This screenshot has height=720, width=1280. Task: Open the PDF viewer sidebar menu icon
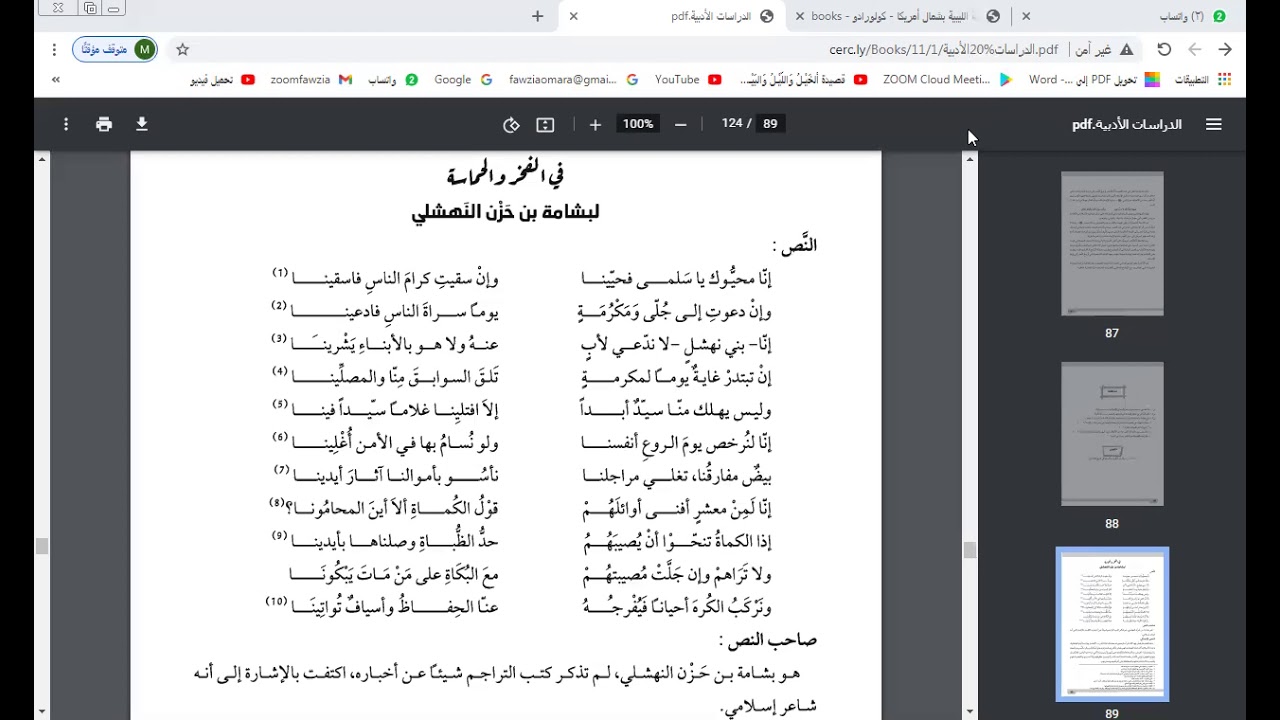tap(1214, 124)
